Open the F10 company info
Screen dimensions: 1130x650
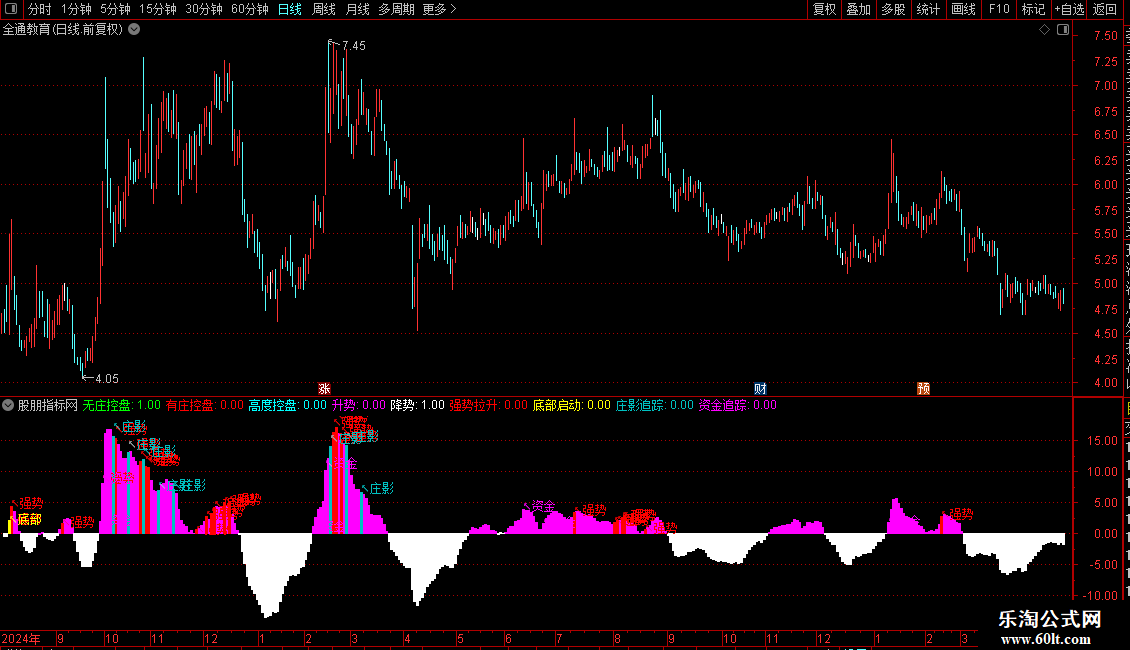tap(999, 9)
